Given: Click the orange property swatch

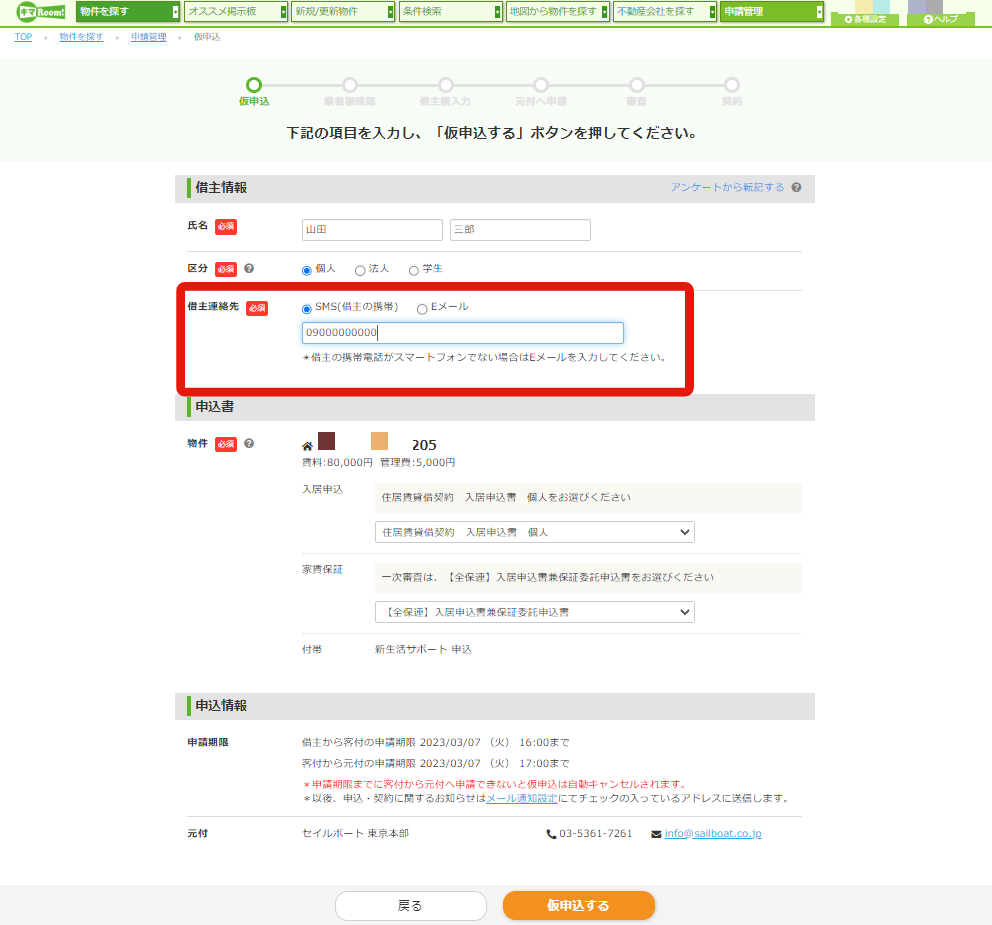Looking at the screenshot, I should pos(380,441).
